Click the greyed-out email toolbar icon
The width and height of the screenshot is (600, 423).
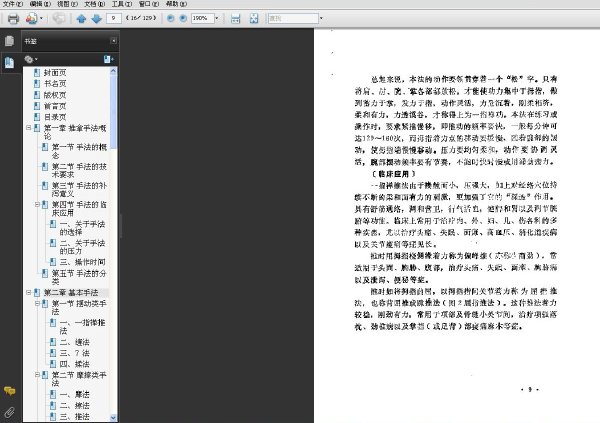[59, 18]
